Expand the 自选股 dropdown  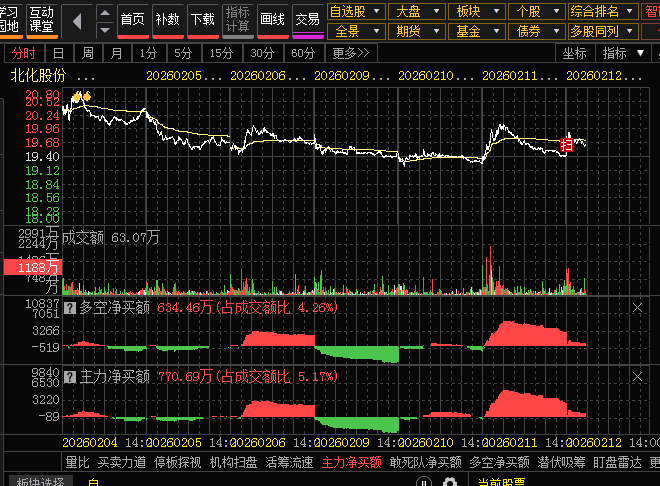coord(356,11)
